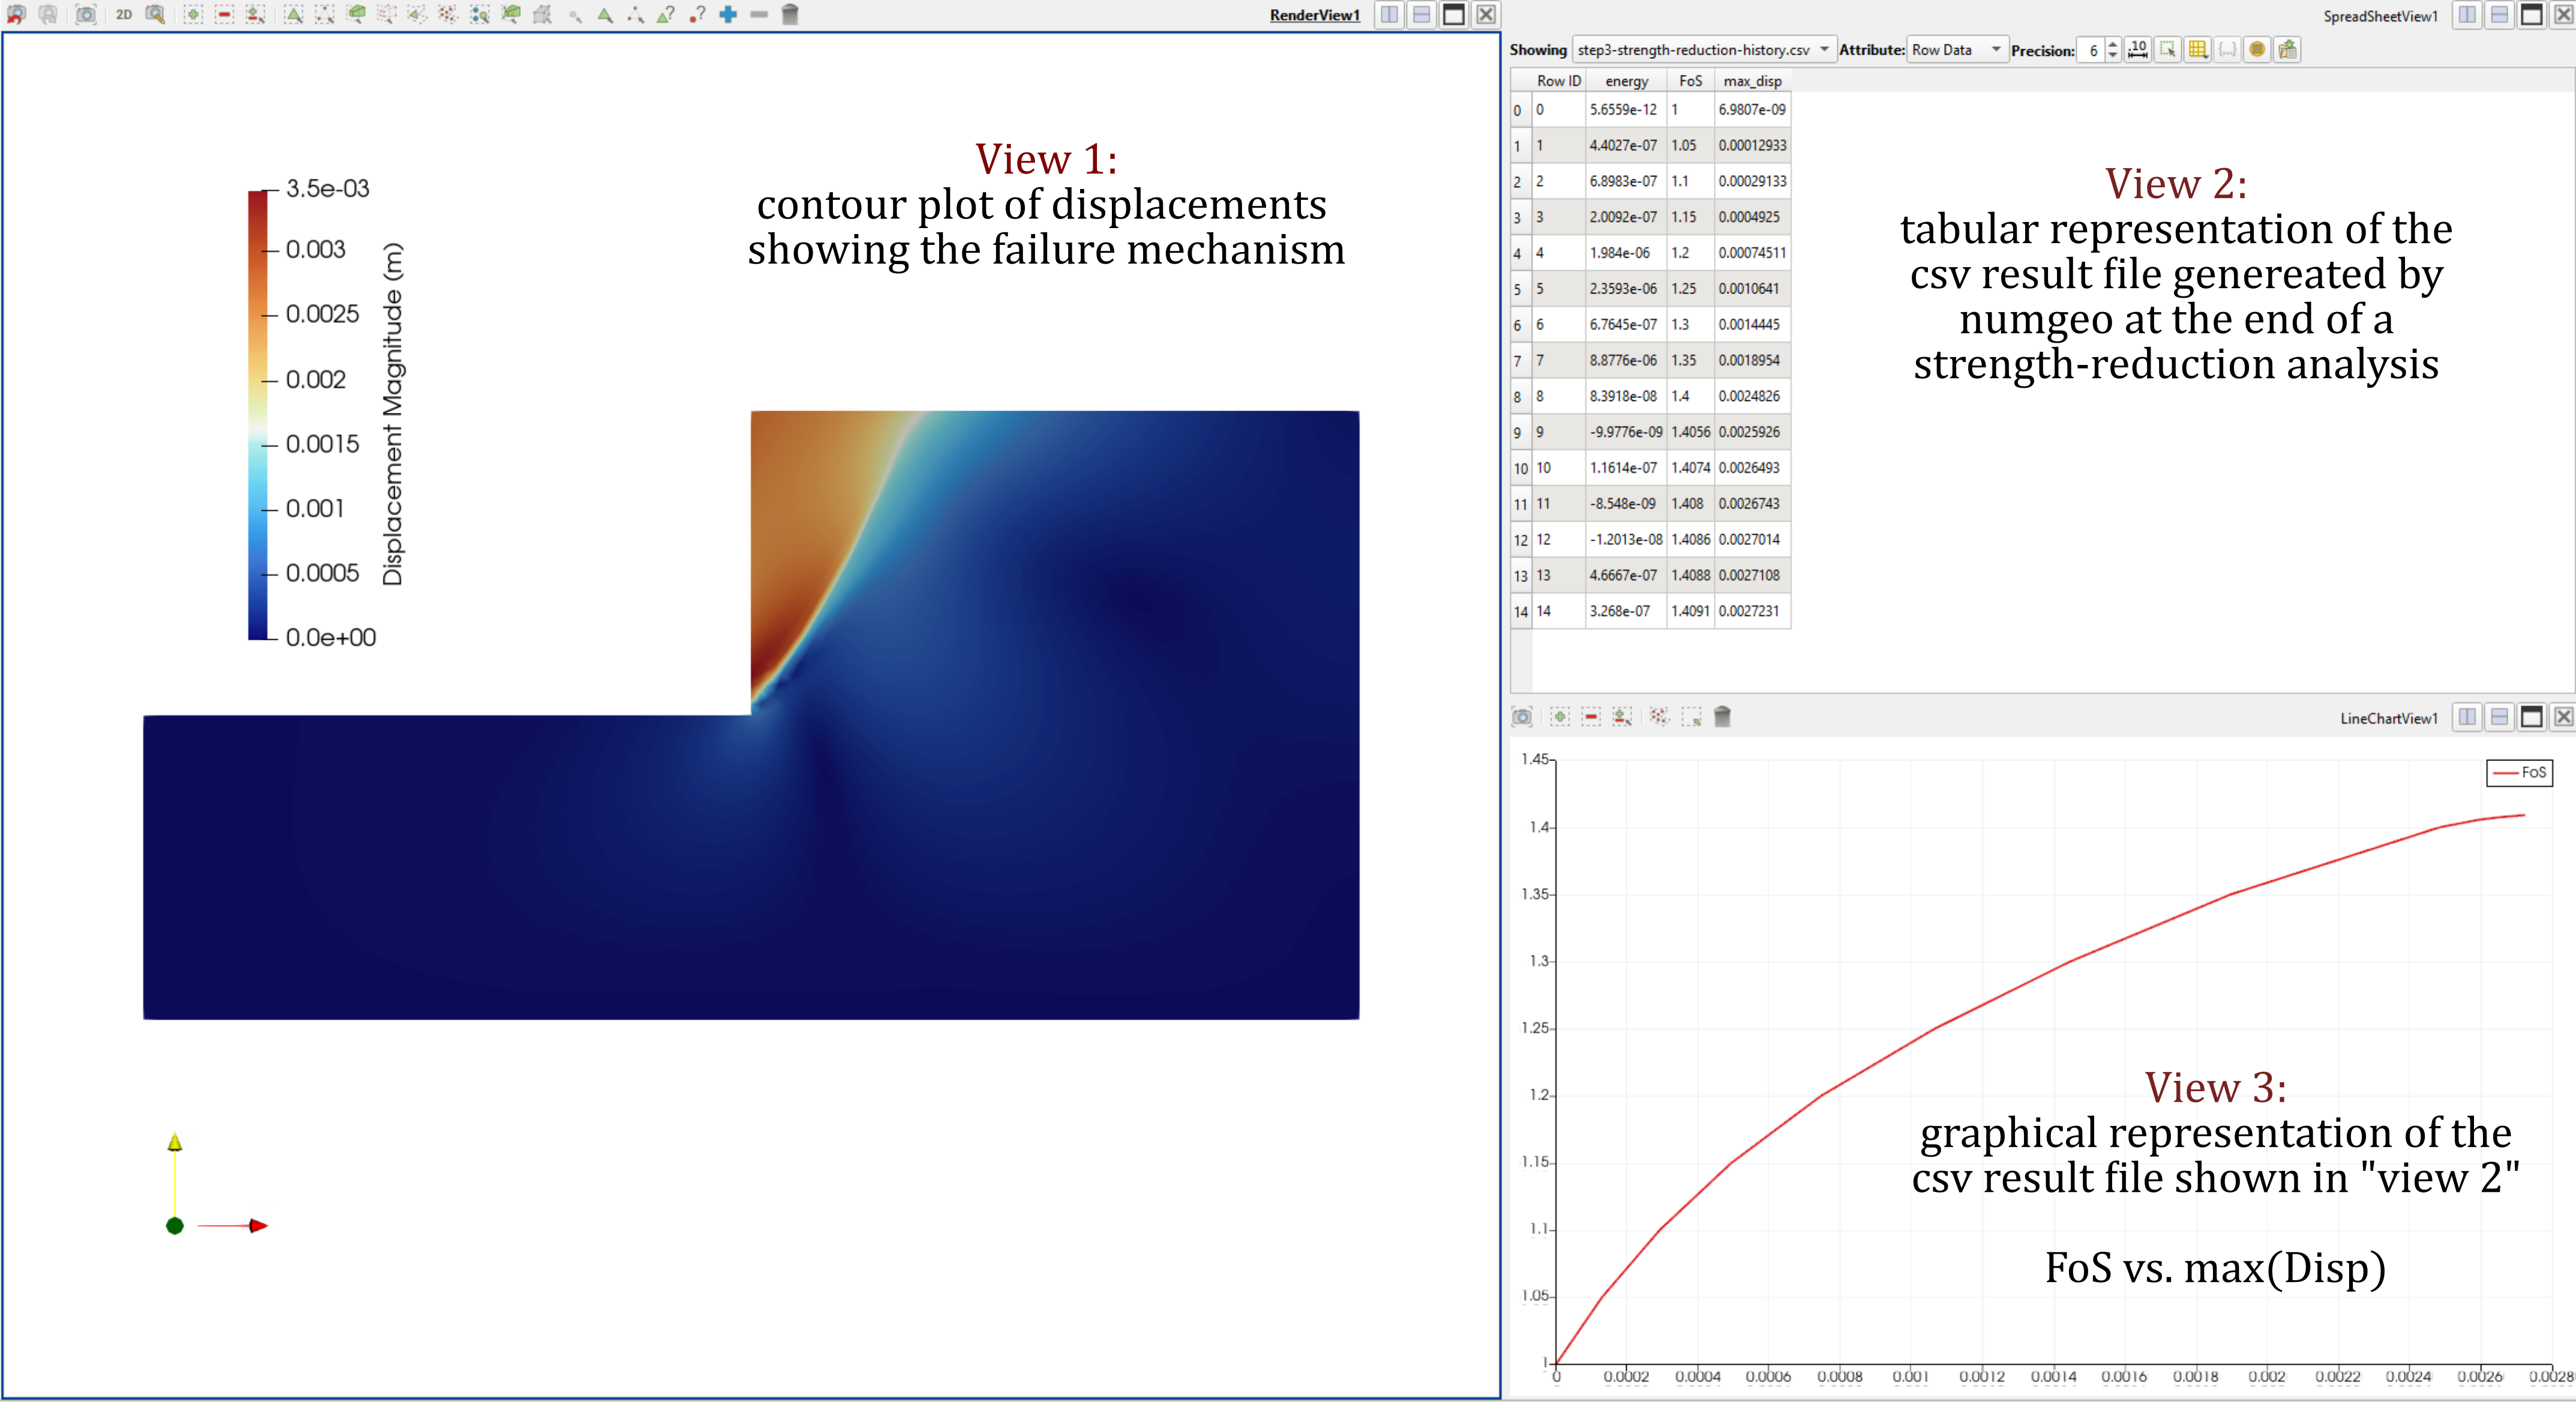The height and width of the screenshot is (1402, 2576).
Task: Split LineChartView1 horizontally
Action: 2467,716
